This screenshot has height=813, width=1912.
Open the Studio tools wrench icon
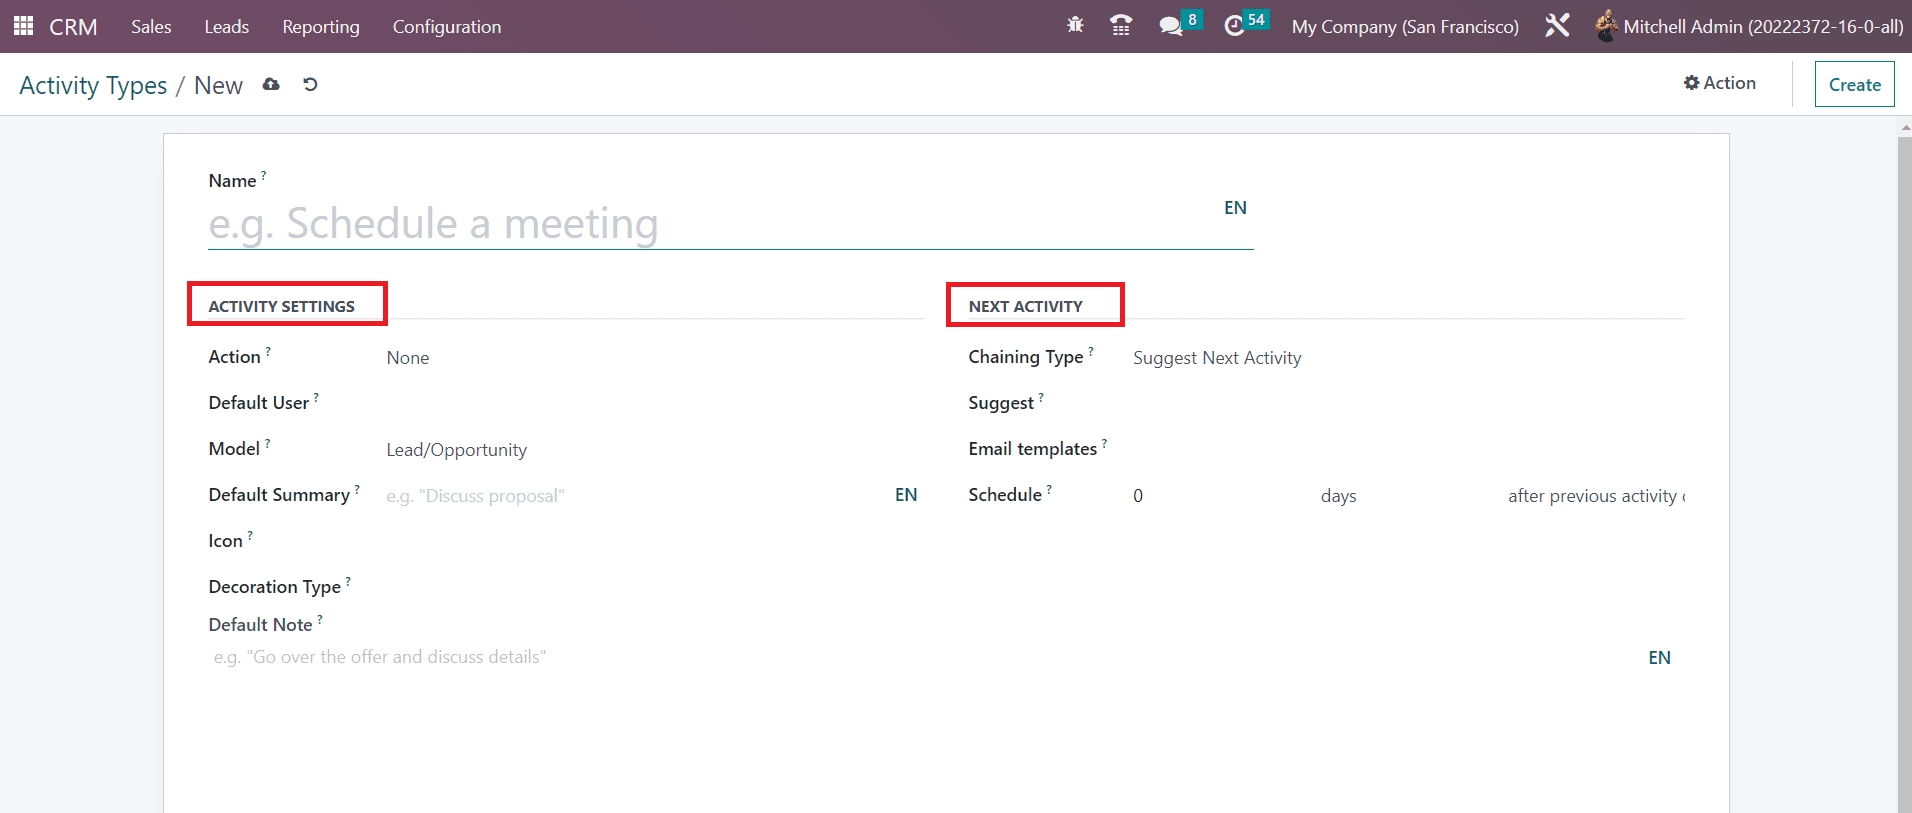click(x=1556, y=26)
